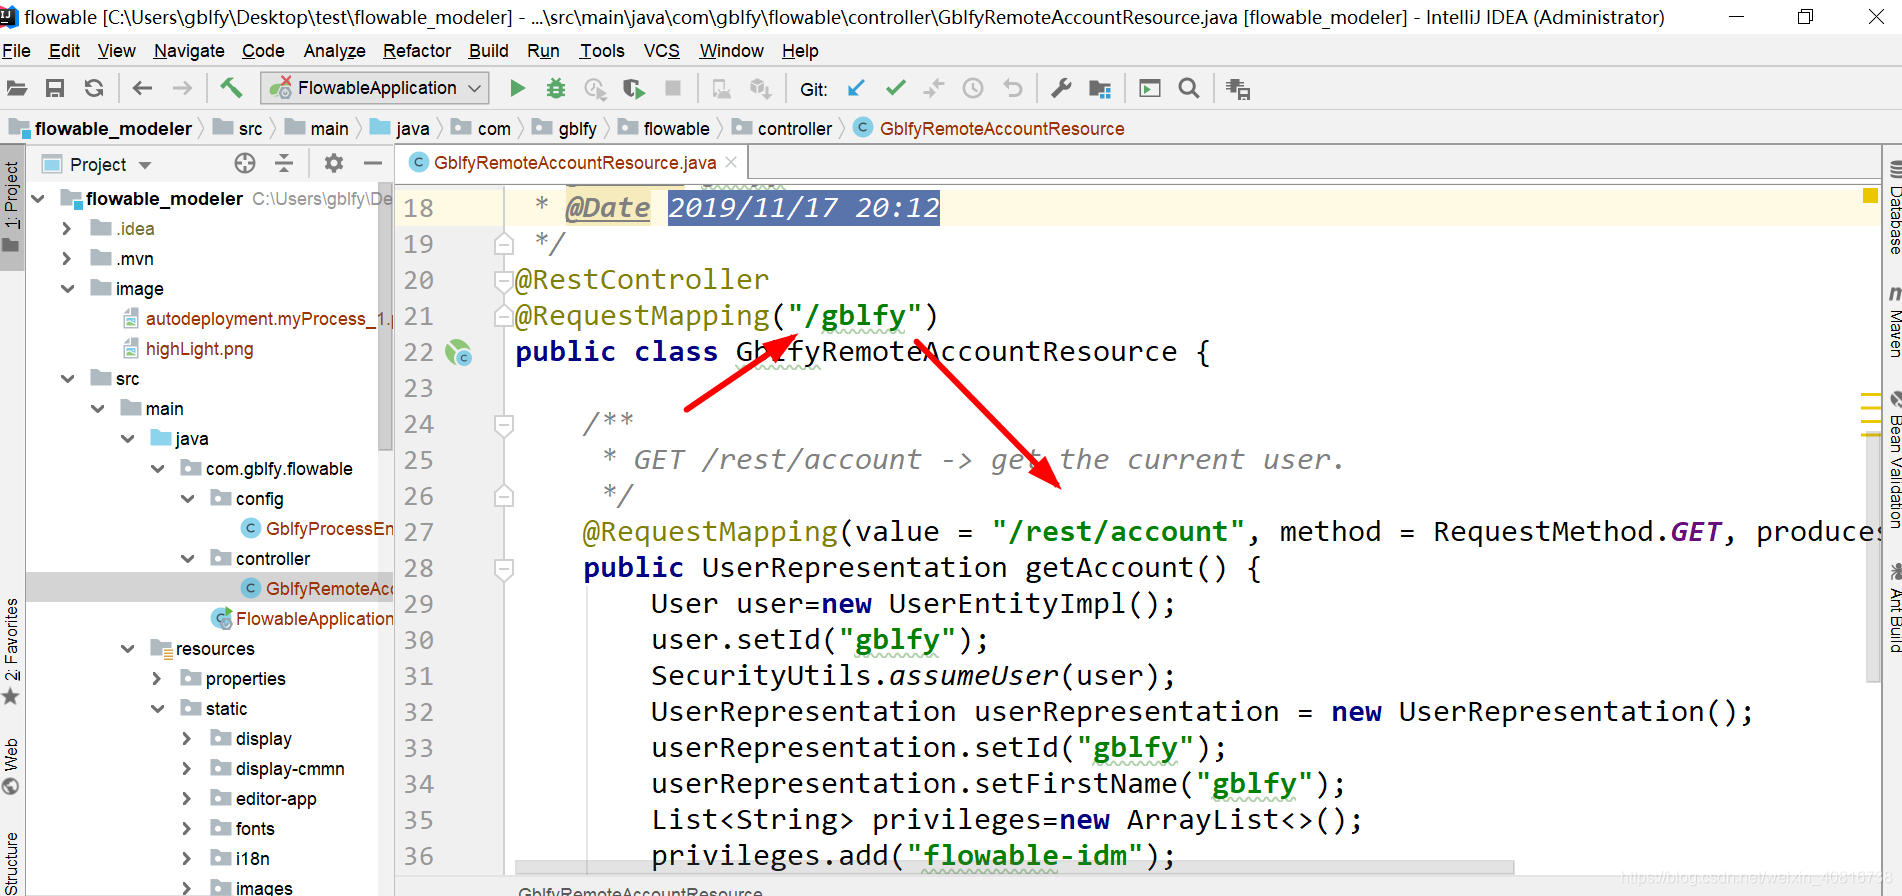Search everywhere with the magnifier icon
This screenshot has height=896, width=1902.
[x=1189, y=89]
